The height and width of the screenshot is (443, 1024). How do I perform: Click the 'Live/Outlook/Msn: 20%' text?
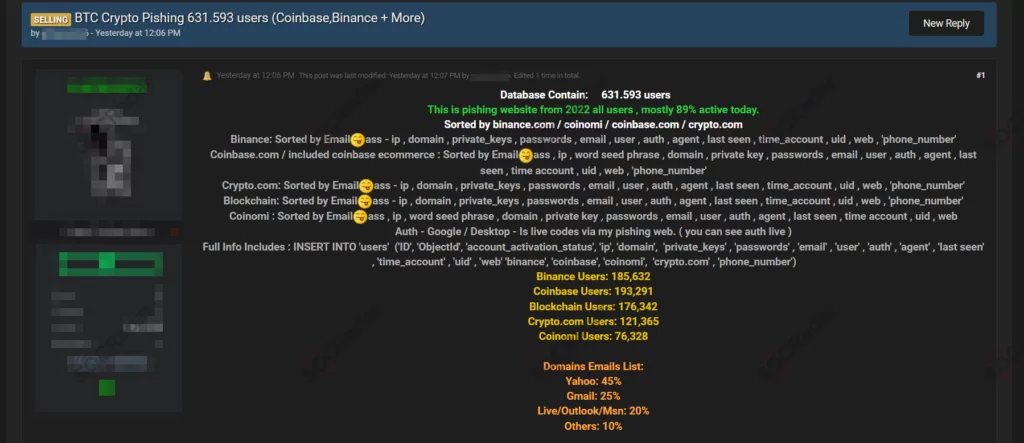click(593, 411)
